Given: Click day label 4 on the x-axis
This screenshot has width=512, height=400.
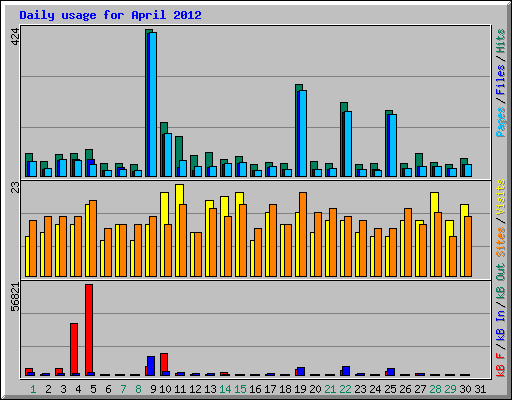Looking at the screenshot, I should click(x=78, y=389).
